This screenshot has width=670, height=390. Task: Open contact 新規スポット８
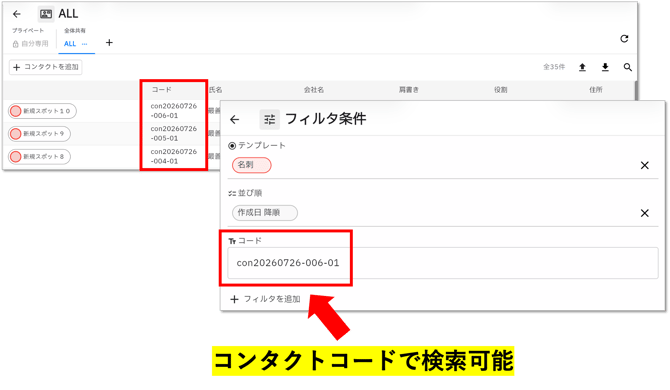(39, 157)
